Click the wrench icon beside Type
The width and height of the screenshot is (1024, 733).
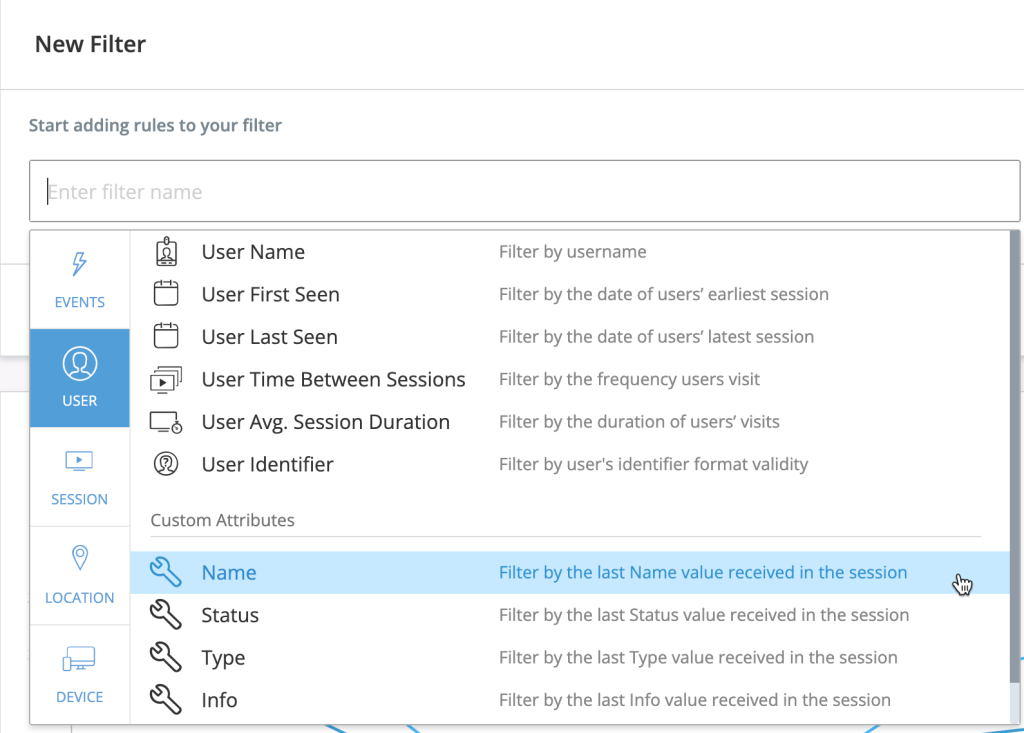[x=166, y=657]
